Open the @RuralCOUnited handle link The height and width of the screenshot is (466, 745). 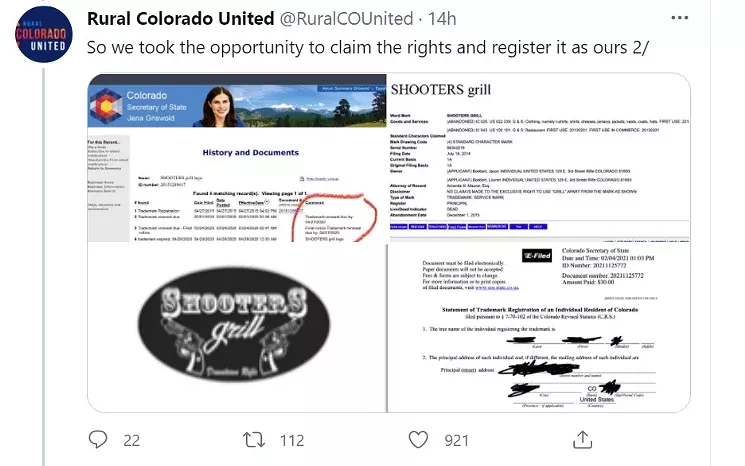(346, 19)
